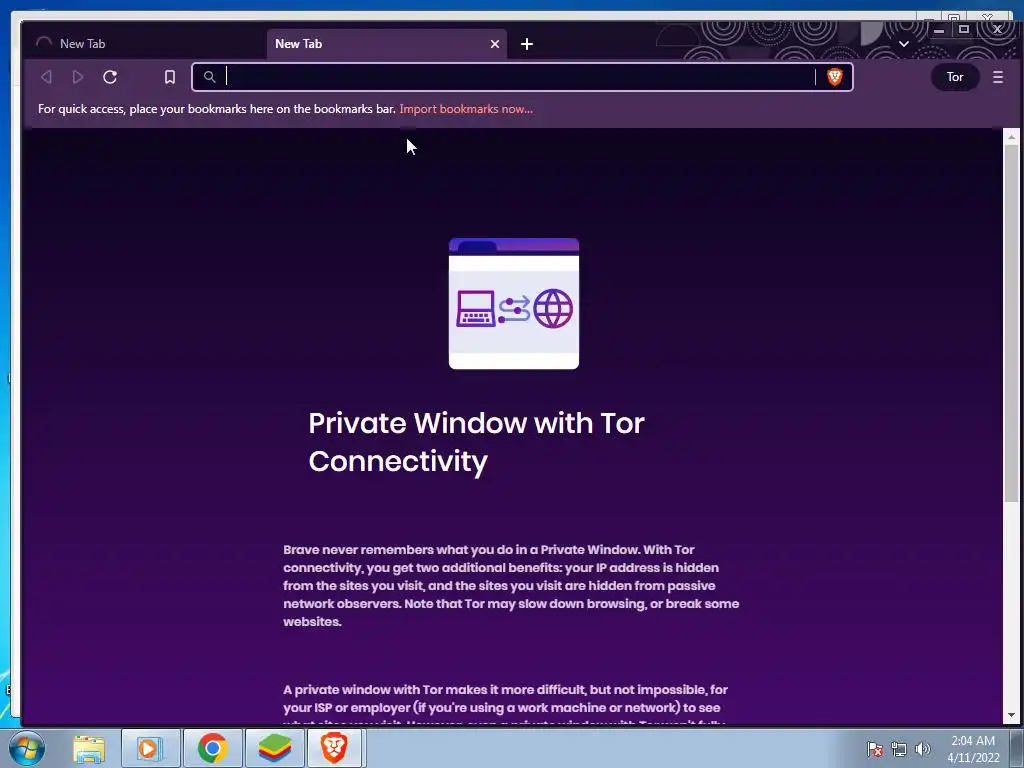Open a new tab with plus button
Screen dimensions: 1024x768
click(x=527, y=44)
